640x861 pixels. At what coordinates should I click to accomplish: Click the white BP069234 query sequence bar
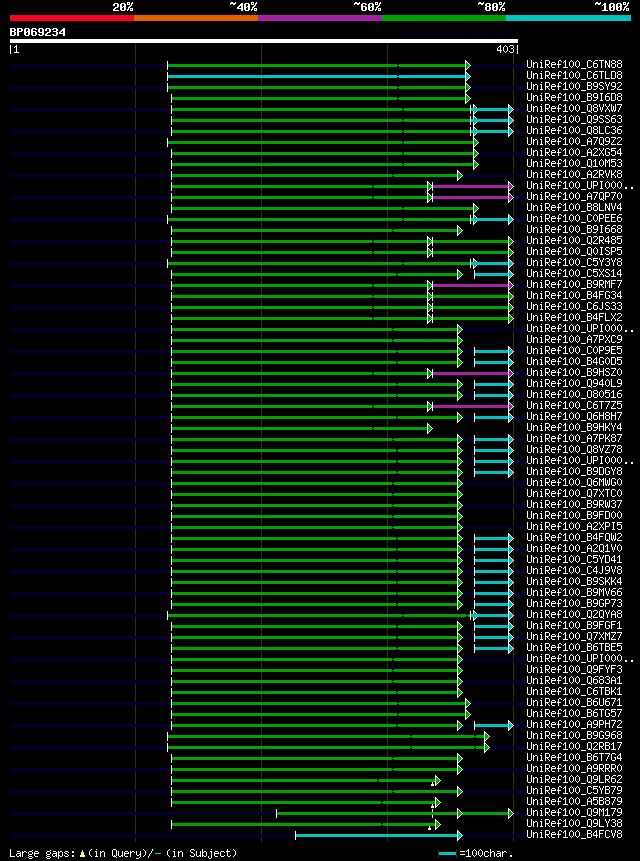click(263, 41)
